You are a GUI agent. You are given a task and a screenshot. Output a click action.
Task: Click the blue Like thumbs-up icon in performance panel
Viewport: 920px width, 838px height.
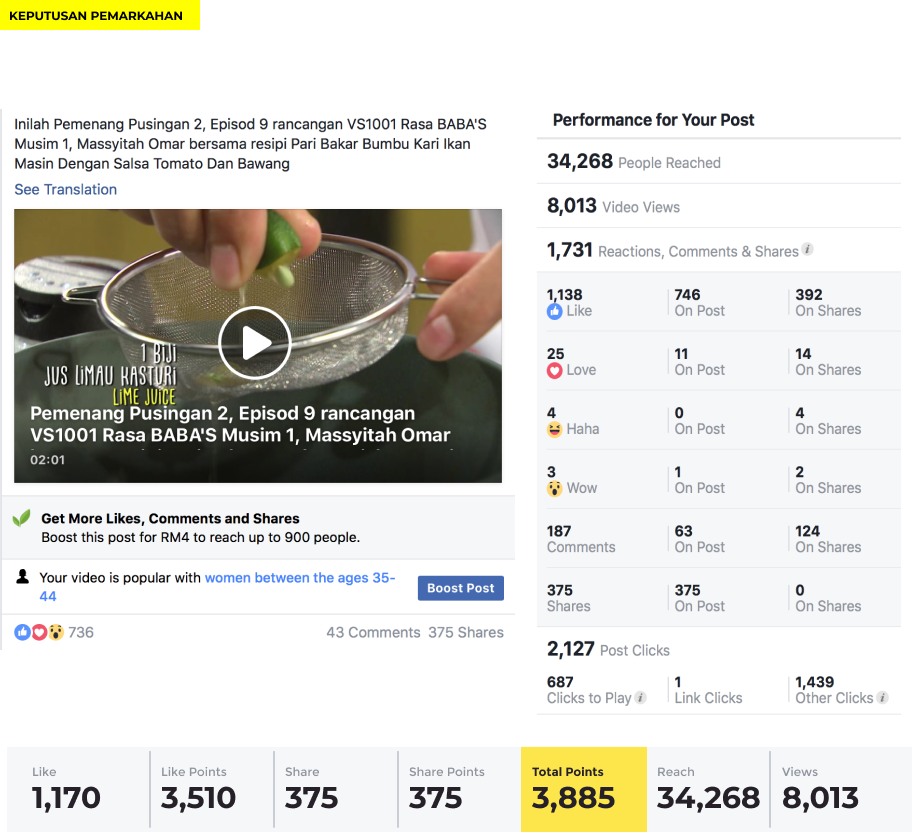(x=554, y=312)
